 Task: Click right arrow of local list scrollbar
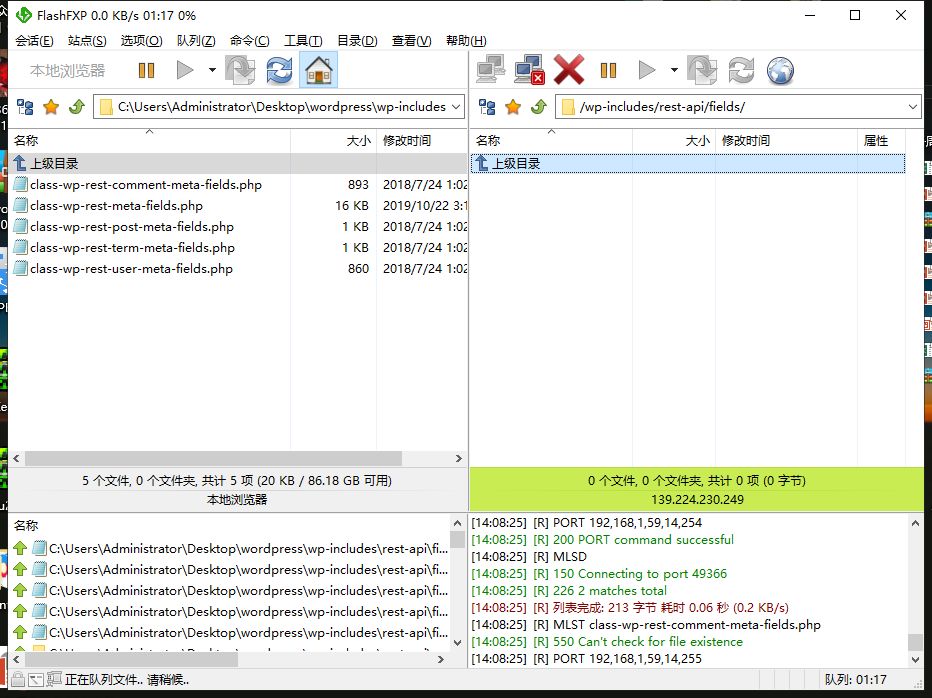pos(458,458)
